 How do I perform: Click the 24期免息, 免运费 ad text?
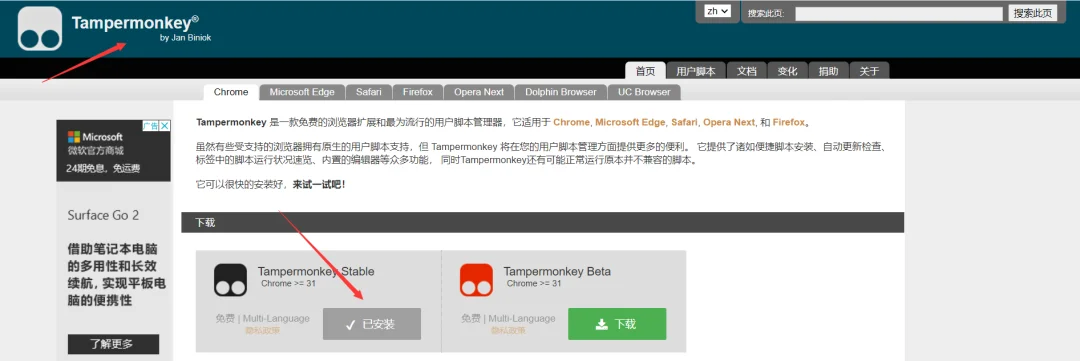pos(103,168)
